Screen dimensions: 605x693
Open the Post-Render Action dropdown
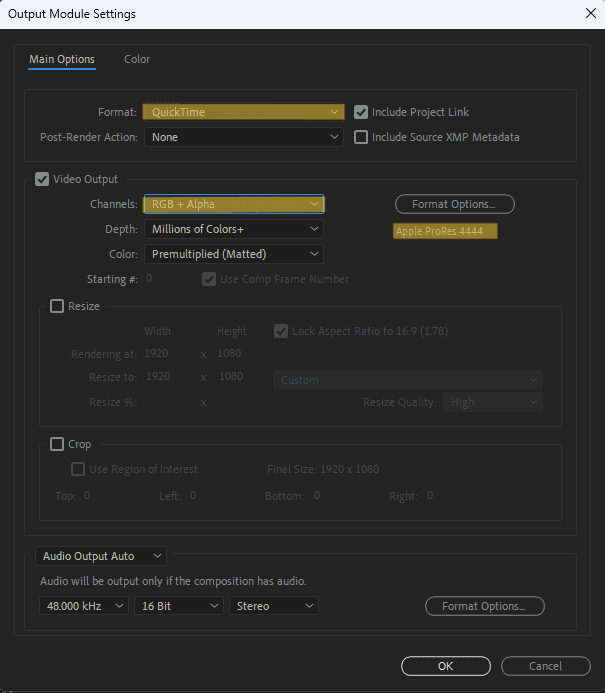[x=243, y=137]
